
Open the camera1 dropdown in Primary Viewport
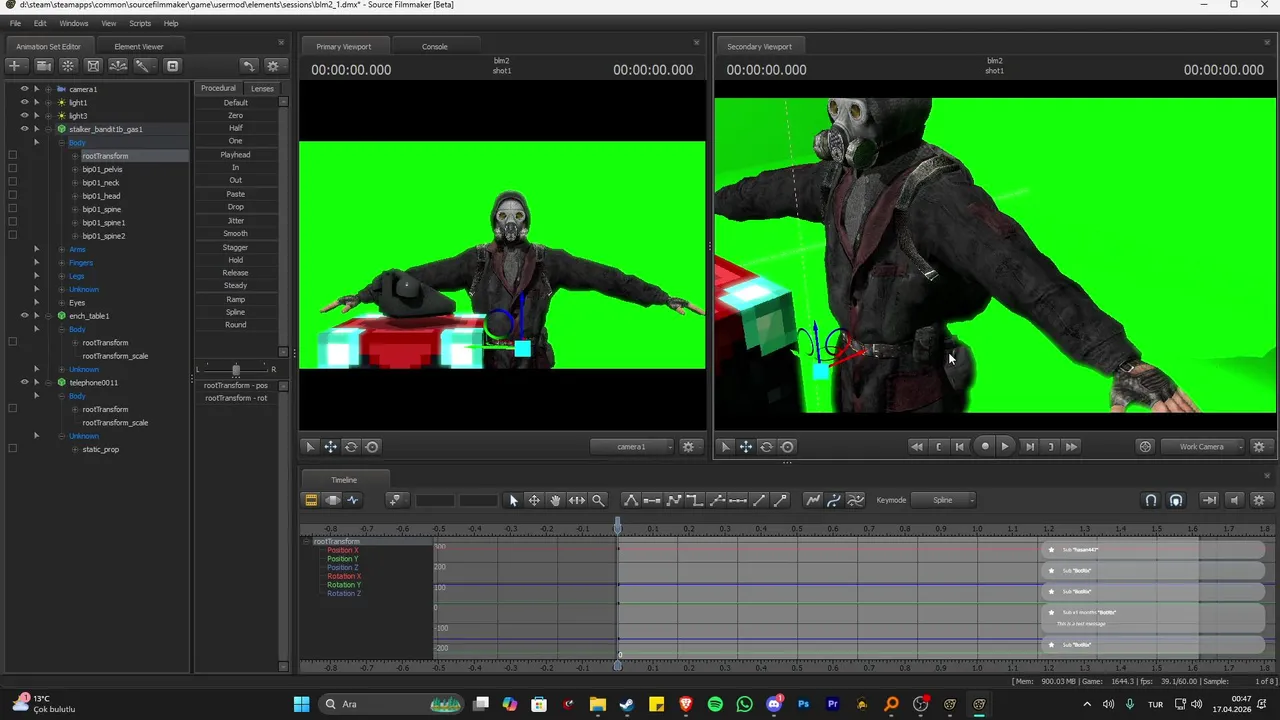[x=631, y=447]
